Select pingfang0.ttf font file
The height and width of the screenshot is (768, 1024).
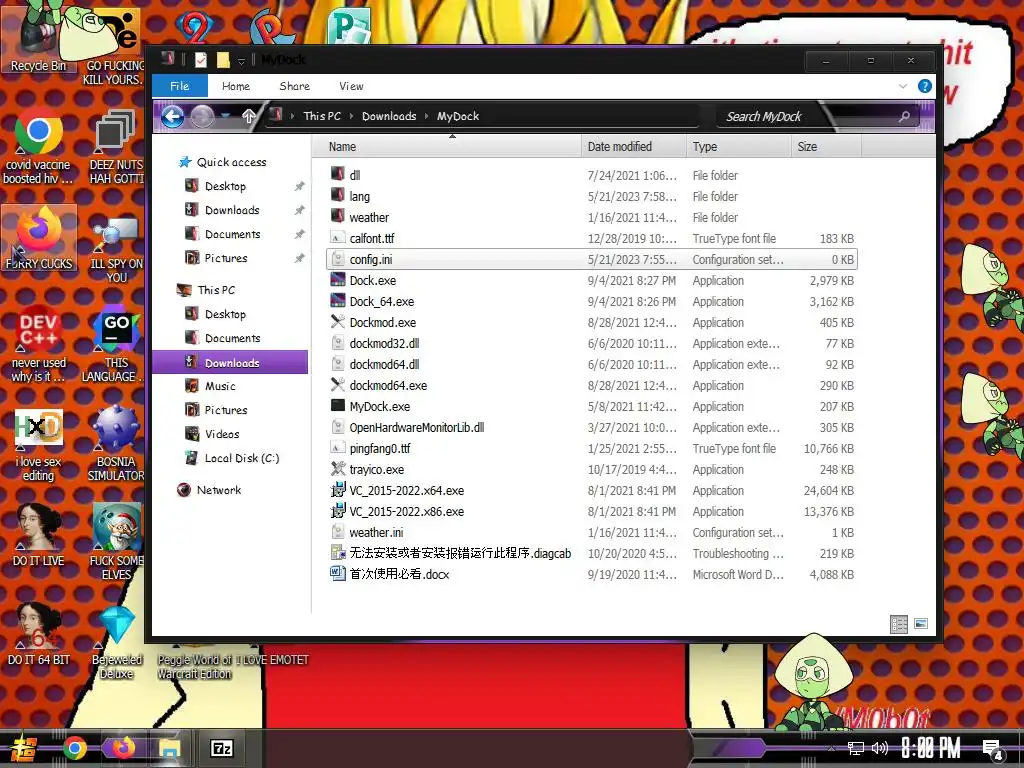click(379, 449)
